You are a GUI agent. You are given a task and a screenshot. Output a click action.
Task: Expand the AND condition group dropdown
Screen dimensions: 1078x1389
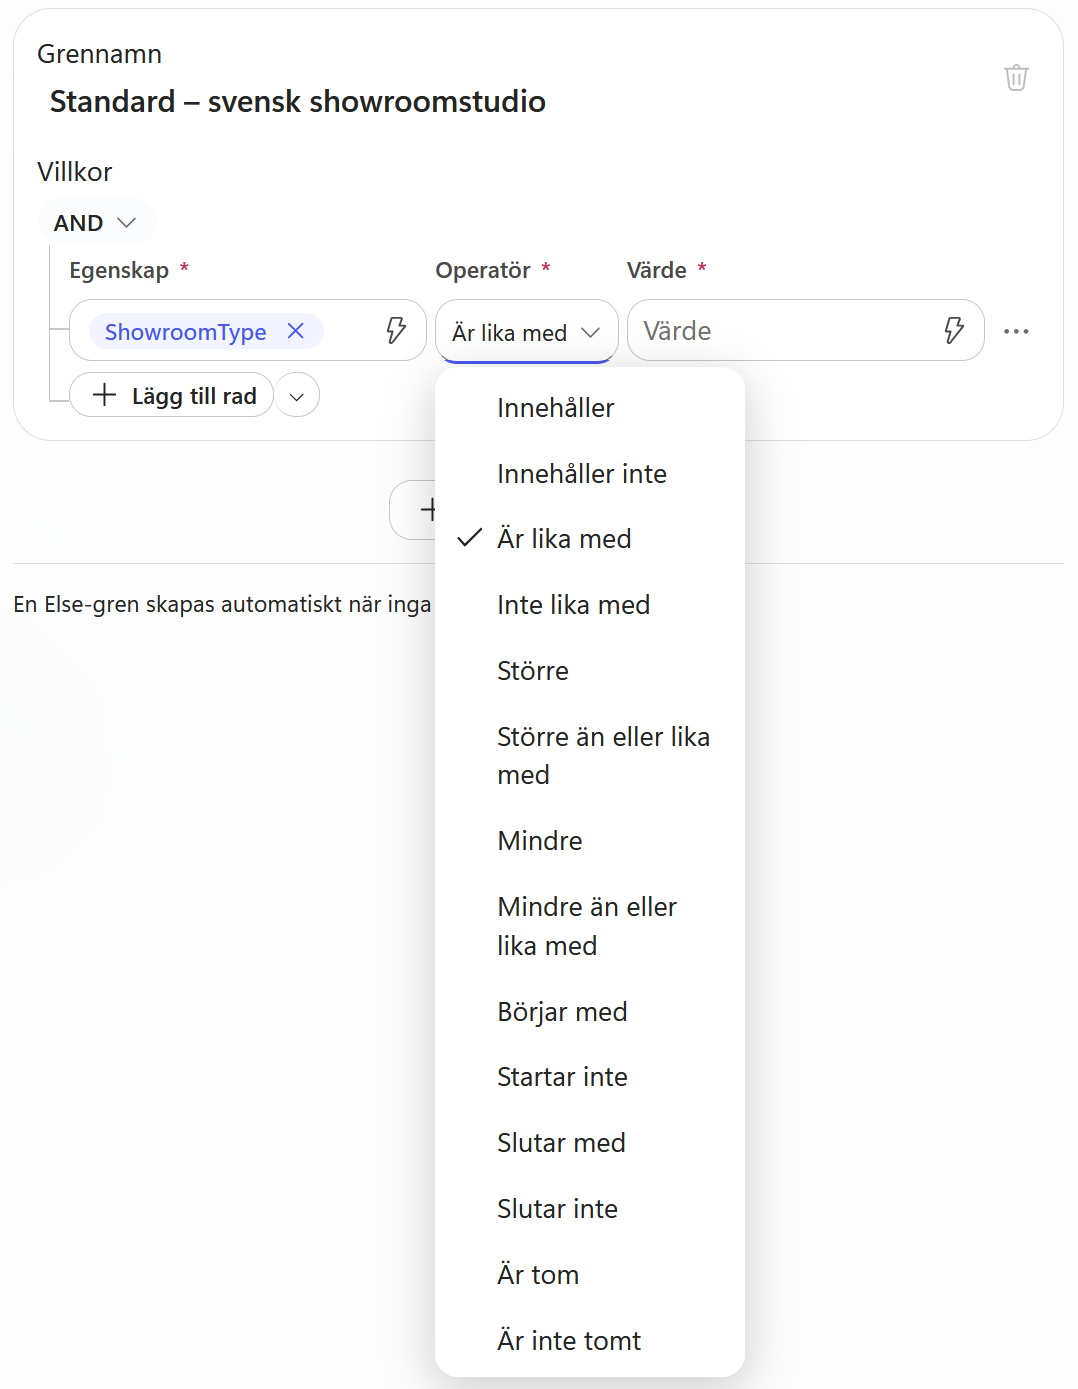[96, 223]
